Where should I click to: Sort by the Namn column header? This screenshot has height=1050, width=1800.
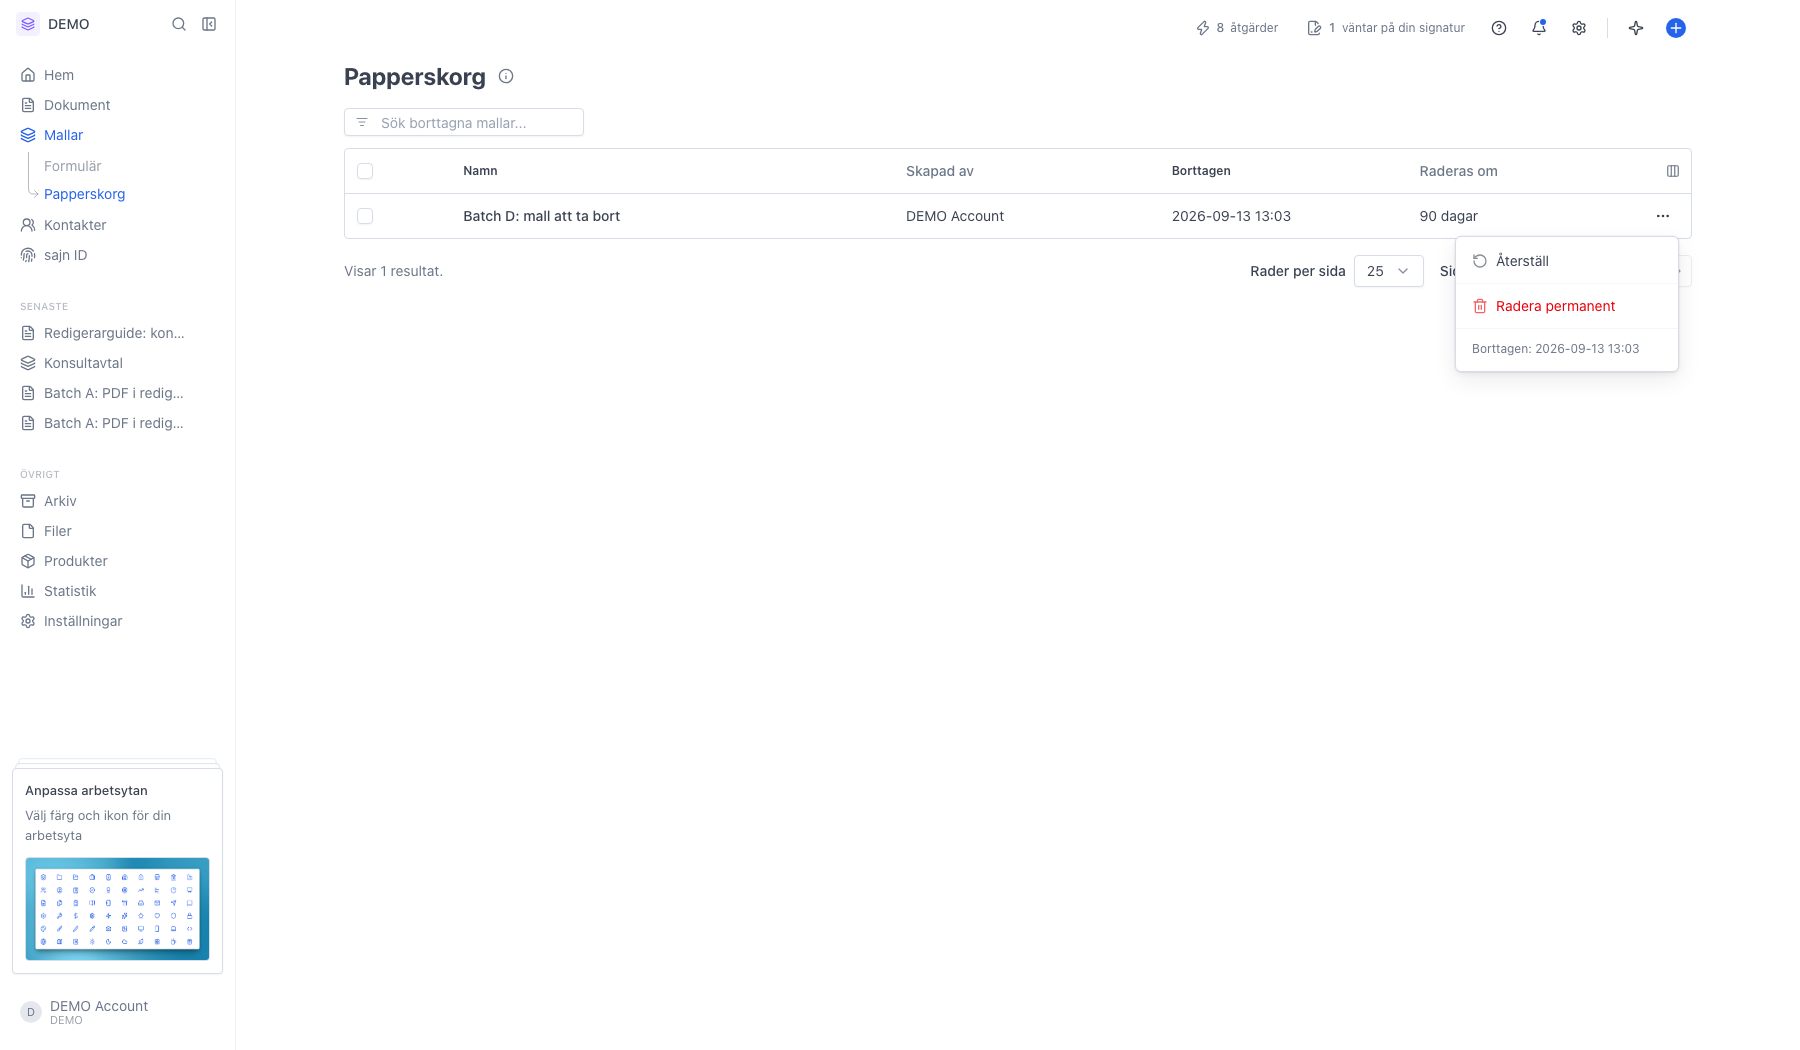[x=480, y=171]
